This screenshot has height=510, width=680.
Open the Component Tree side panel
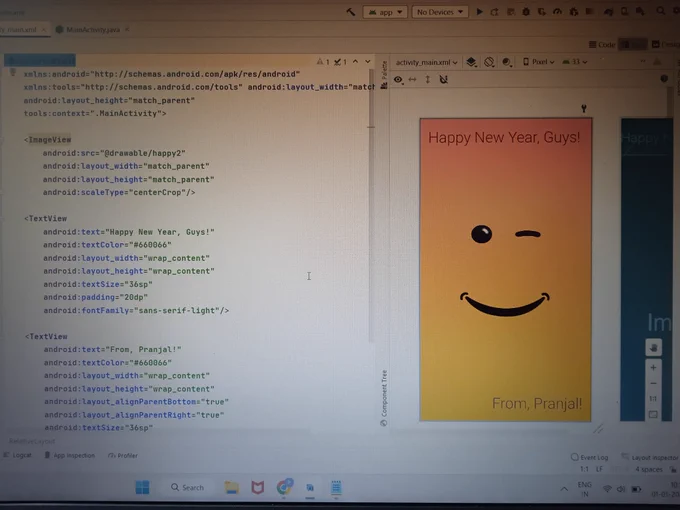pos(384,398)
